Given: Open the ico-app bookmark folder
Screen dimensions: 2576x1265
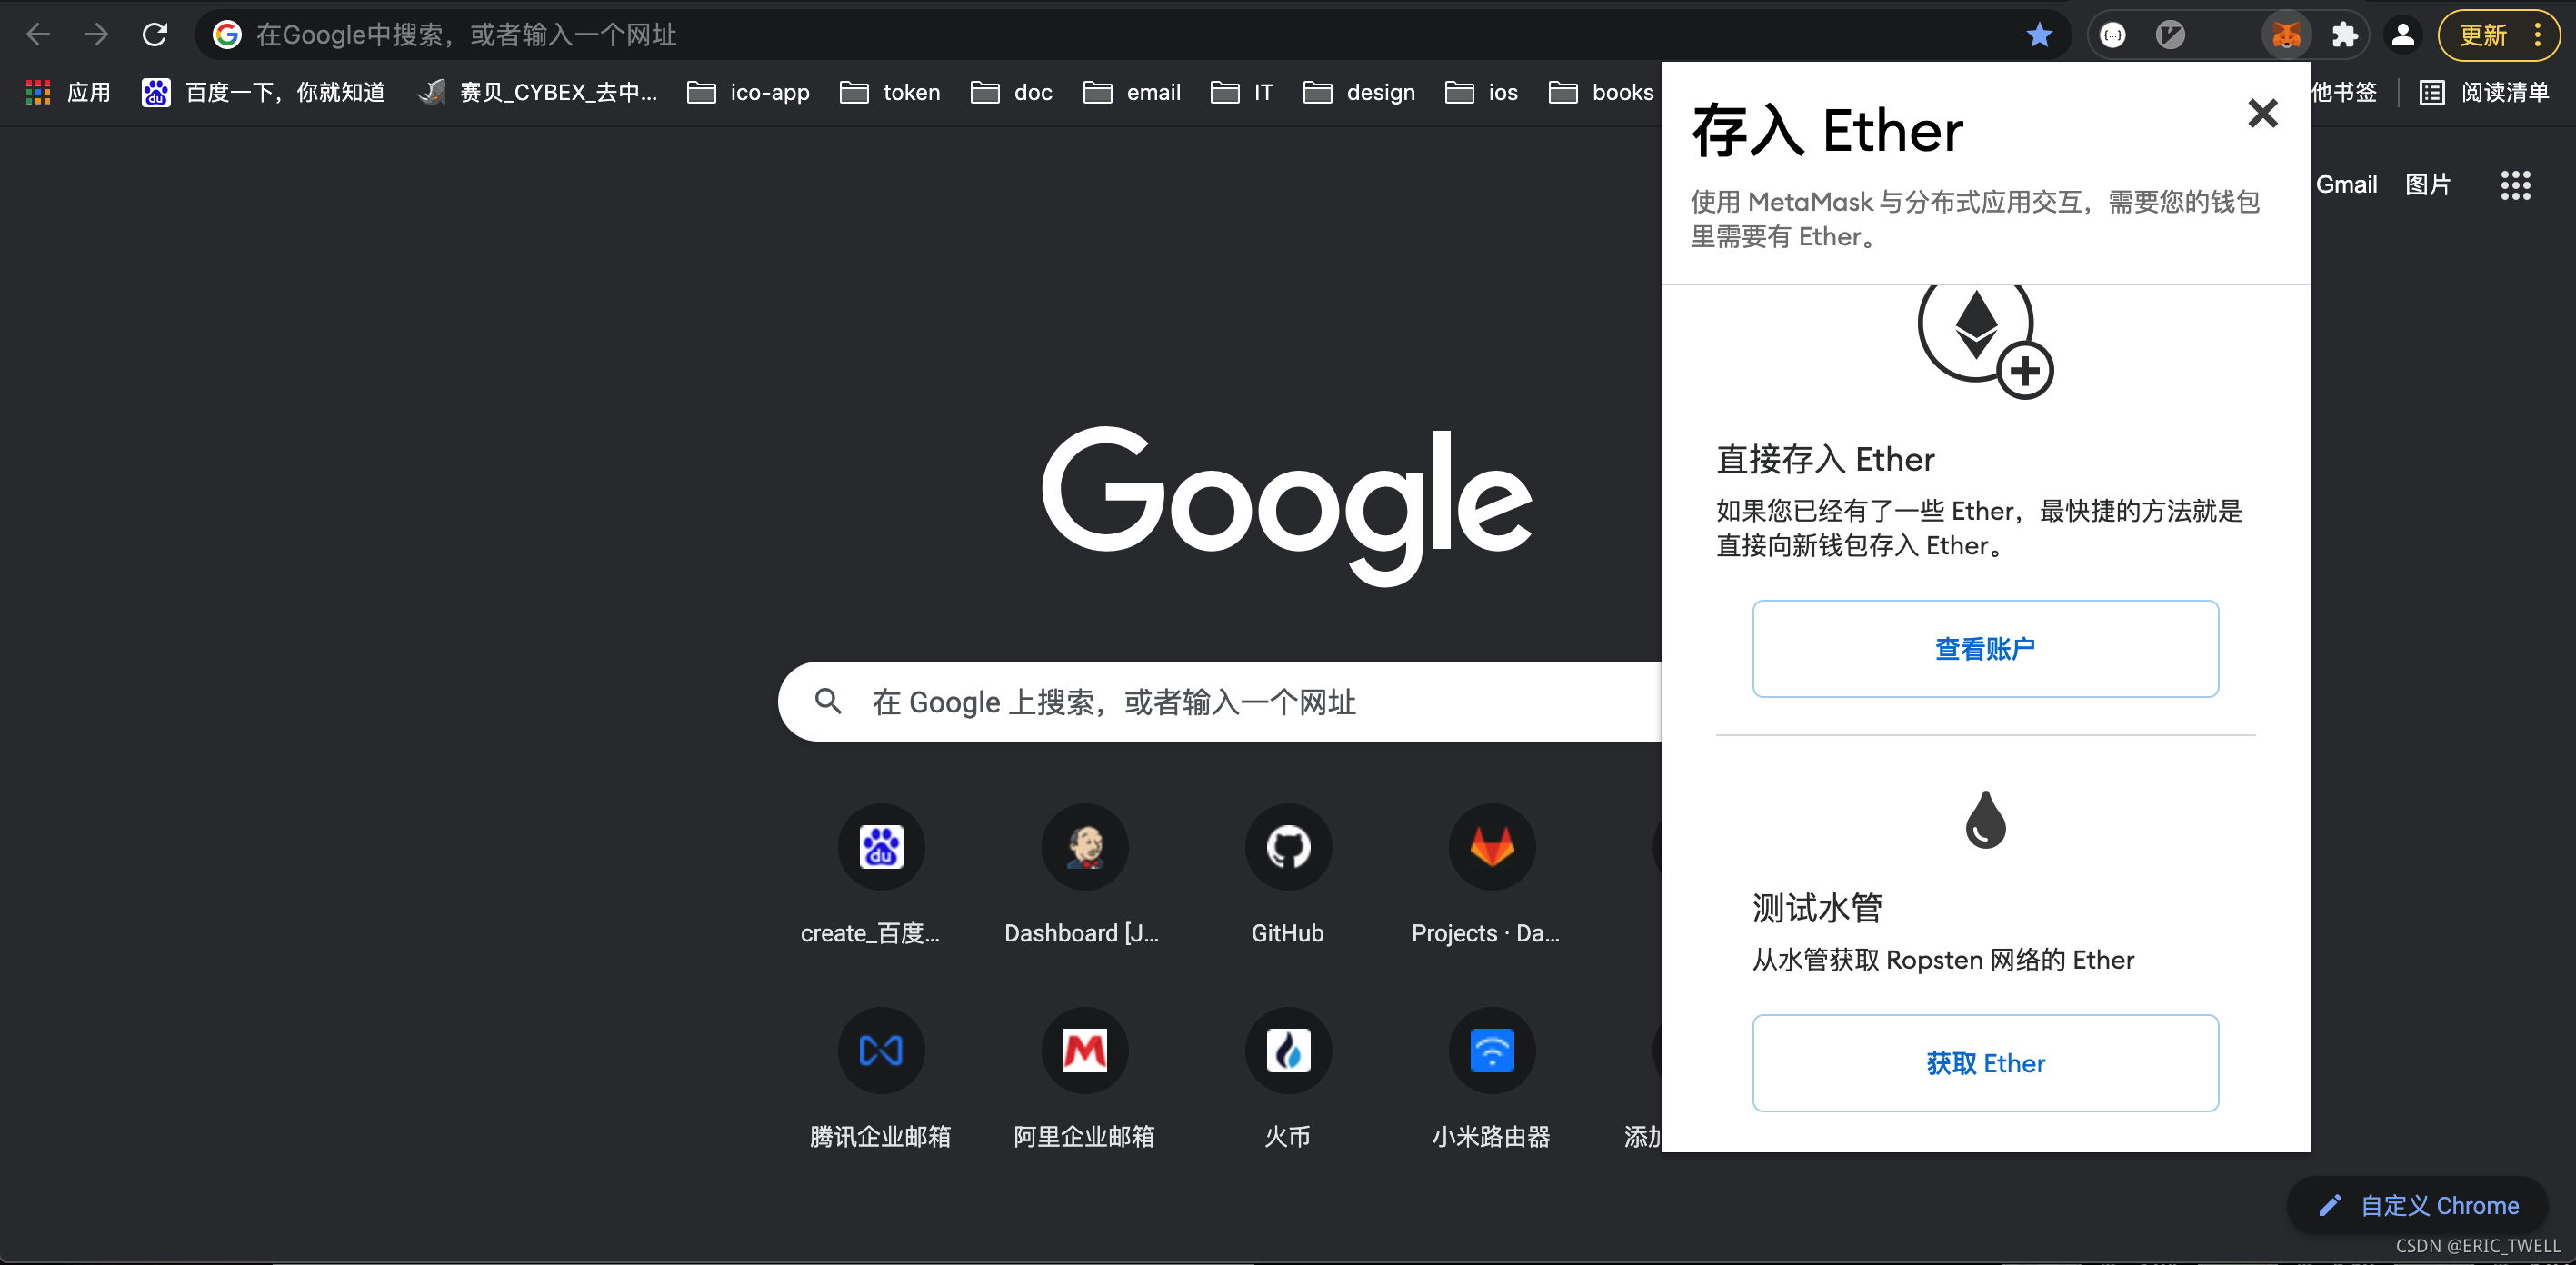Looking at the screenshot, I should pyautogui.click(x=748, y=92).
